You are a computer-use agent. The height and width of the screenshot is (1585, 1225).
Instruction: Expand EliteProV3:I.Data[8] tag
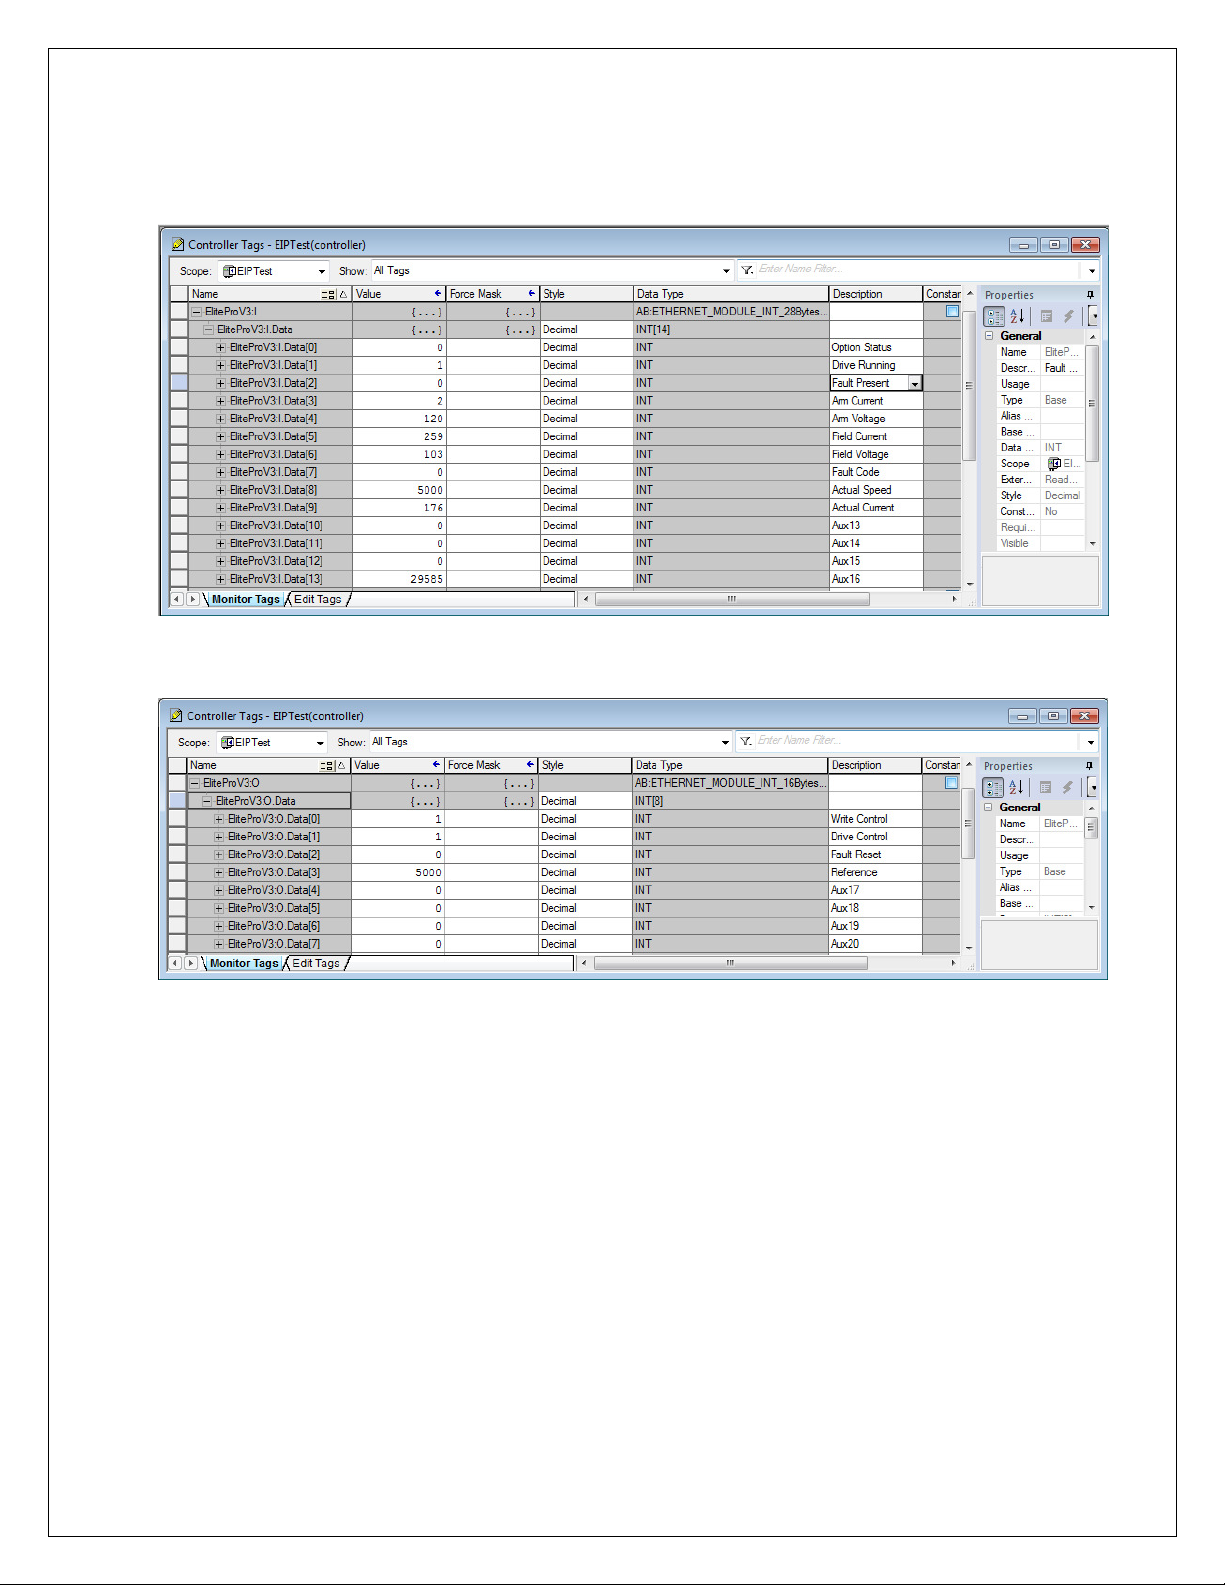click(221, 490)
